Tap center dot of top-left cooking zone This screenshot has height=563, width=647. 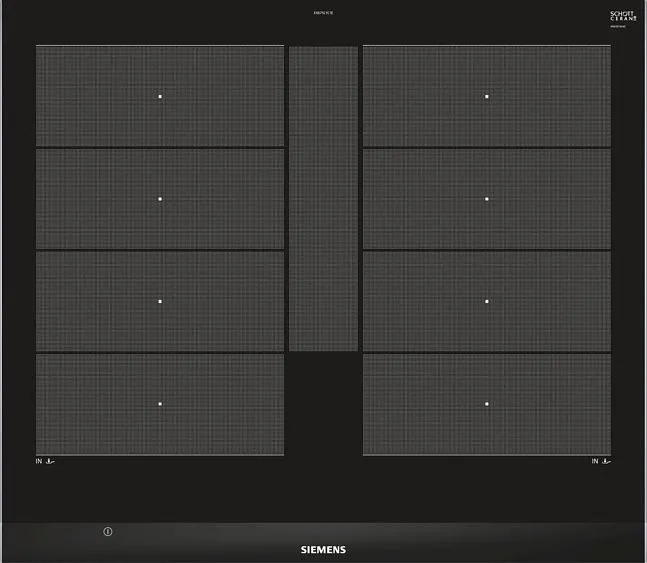pyautogui.click(x=160, y=97)
